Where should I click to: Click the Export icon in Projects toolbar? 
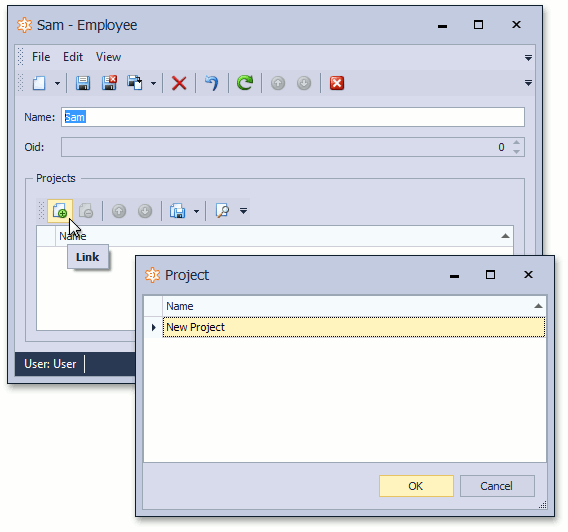[178, 211]
